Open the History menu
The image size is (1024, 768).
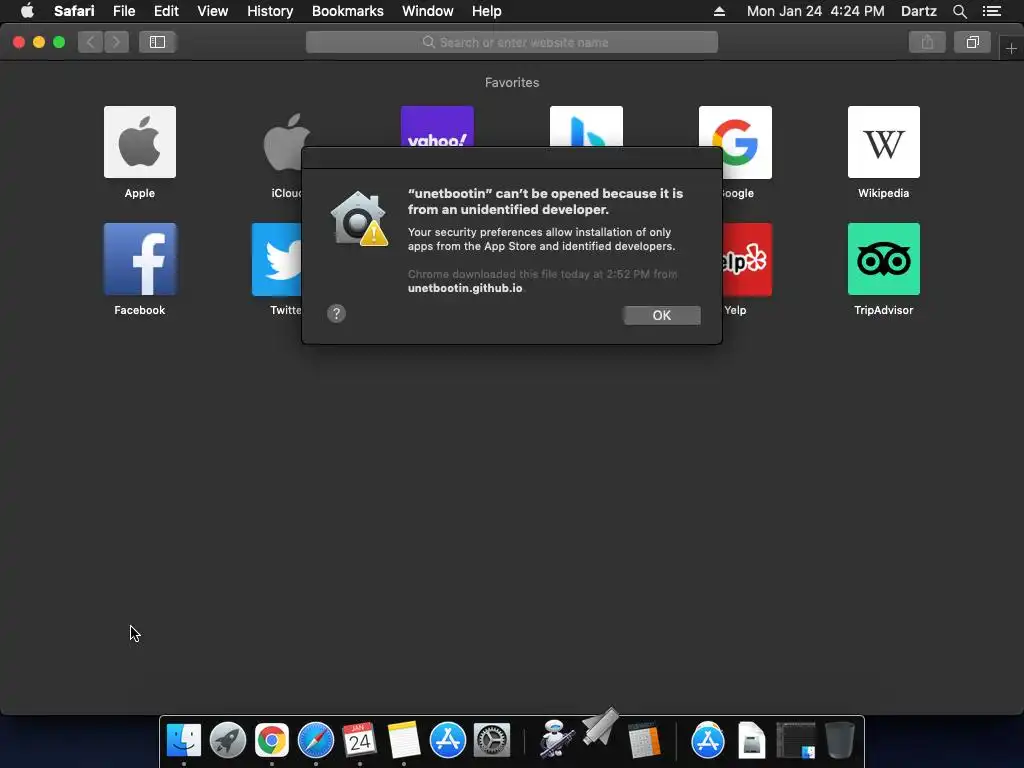(x=270, y=11)
